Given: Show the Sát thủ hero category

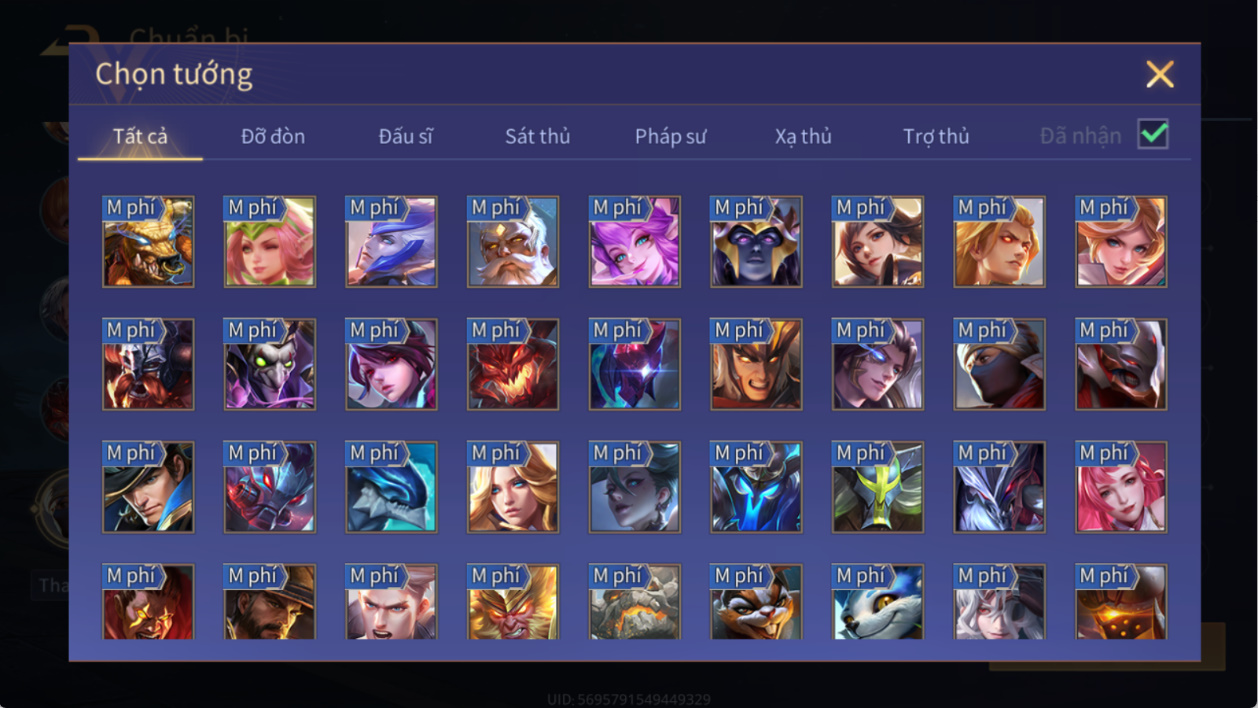Looking at the screenshot, I should point(537,136).
